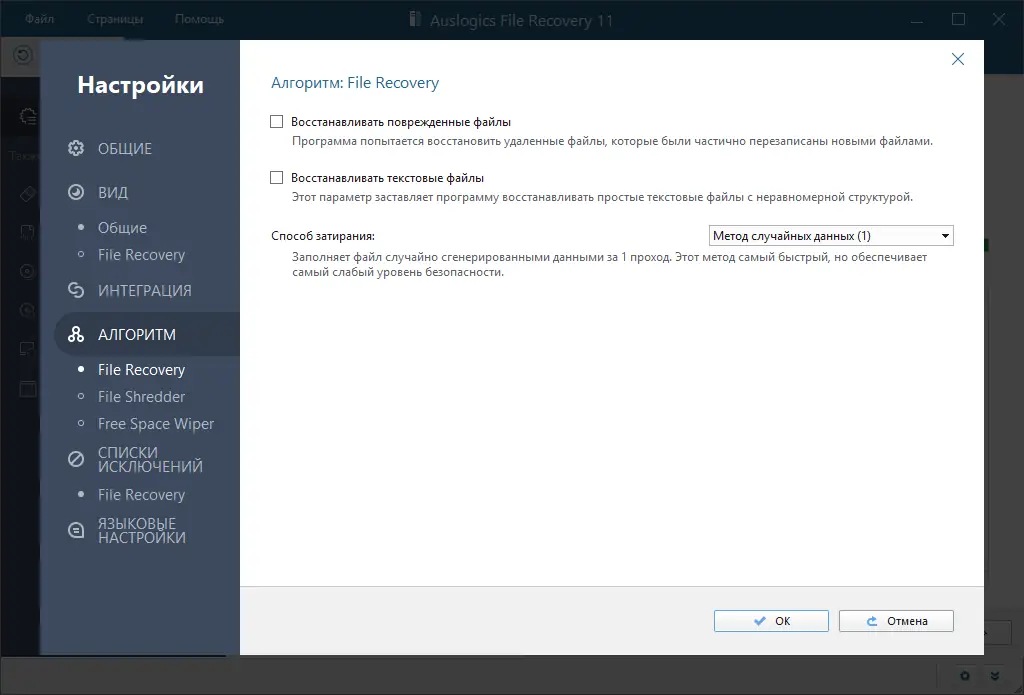The image size is (1024, 695).
Task: Click the АЛГОРИТМ section icon
Action: click(x=75, y=333)
